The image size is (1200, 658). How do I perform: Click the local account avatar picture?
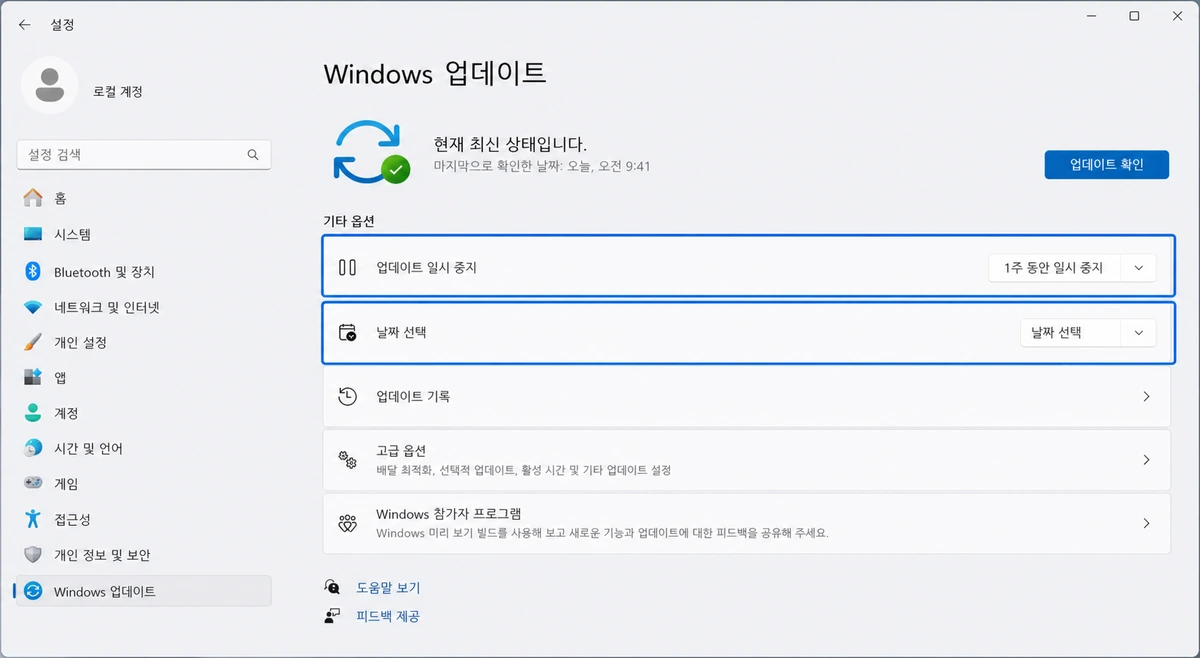(49, 86)
